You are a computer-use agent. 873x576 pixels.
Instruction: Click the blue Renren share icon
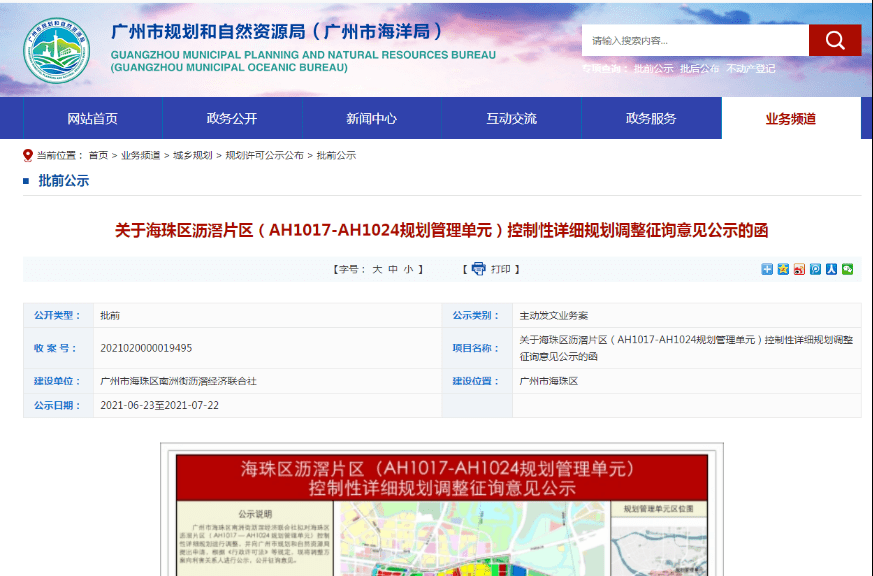(x=832, y=269)
